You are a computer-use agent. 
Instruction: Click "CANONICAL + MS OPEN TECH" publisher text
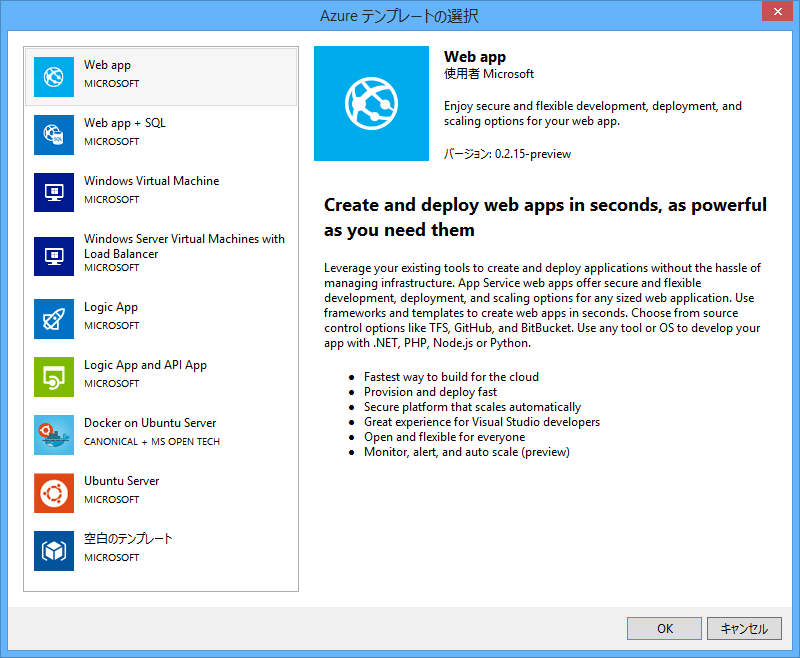152,442
